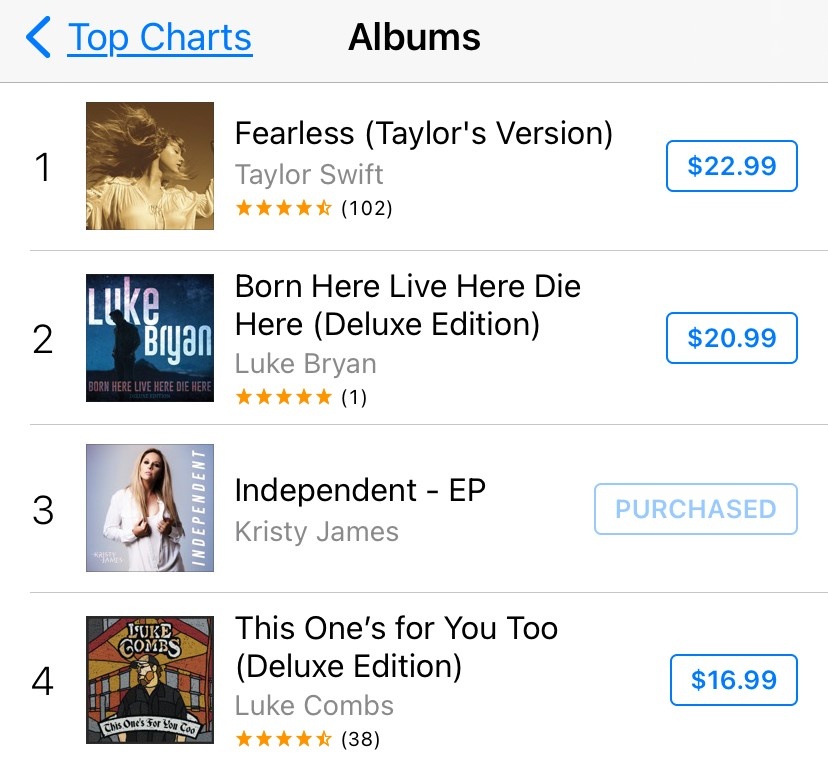This screenshot has height=765, width=828.
Task: Open Fearless (Taylor's Version) album cover
Action: pyautogui.click(x=150, y=166)
